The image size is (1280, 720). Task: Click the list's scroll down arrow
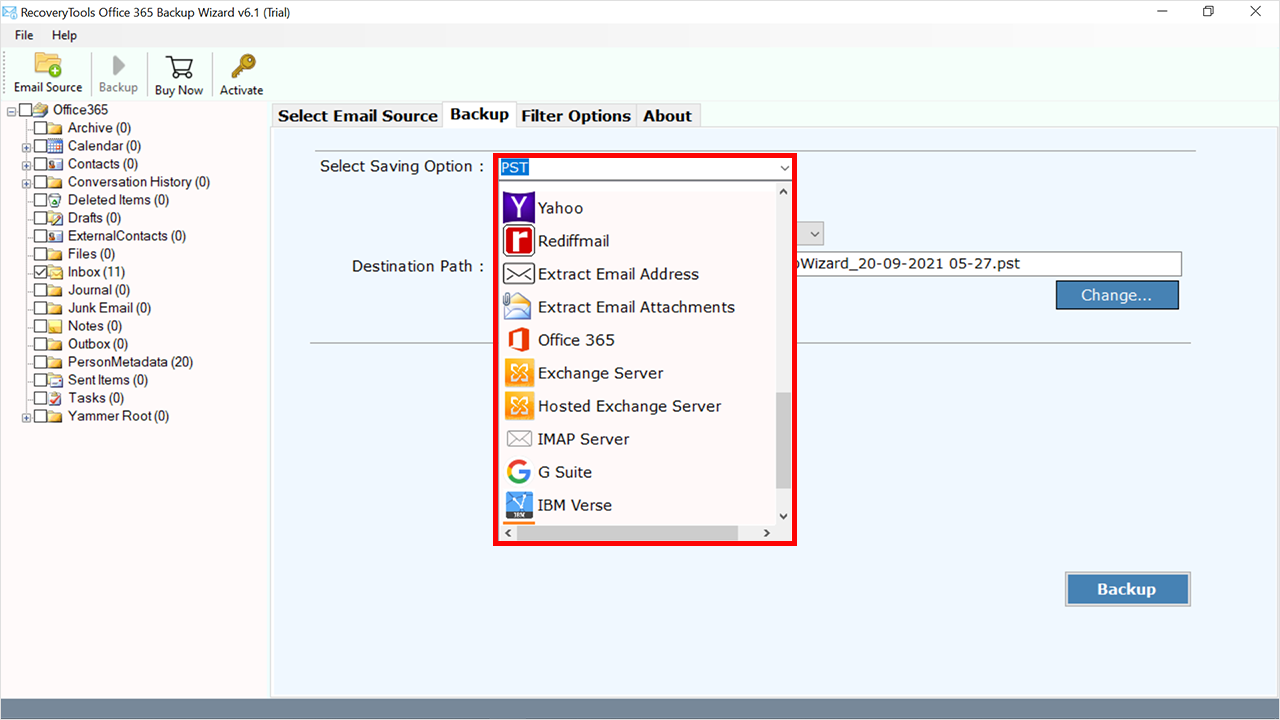783,516
